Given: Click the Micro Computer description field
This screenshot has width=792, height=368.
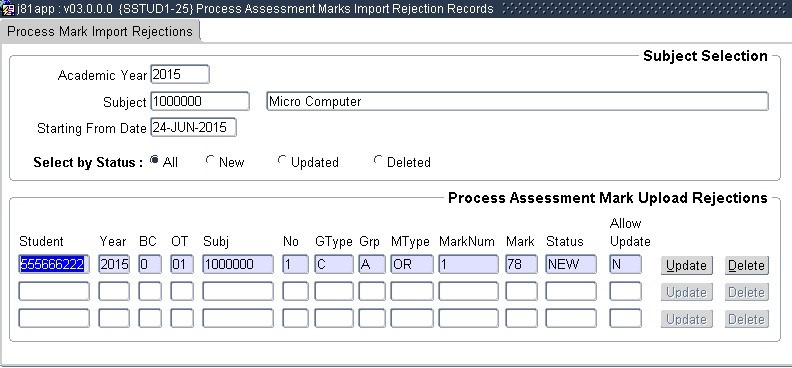Looking at the screenshot, I should pos(517,101).
